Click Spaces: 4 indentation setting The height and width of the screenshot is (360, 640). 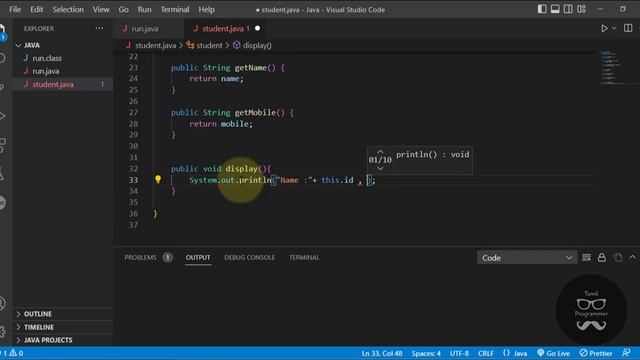(x=426, y=353)
